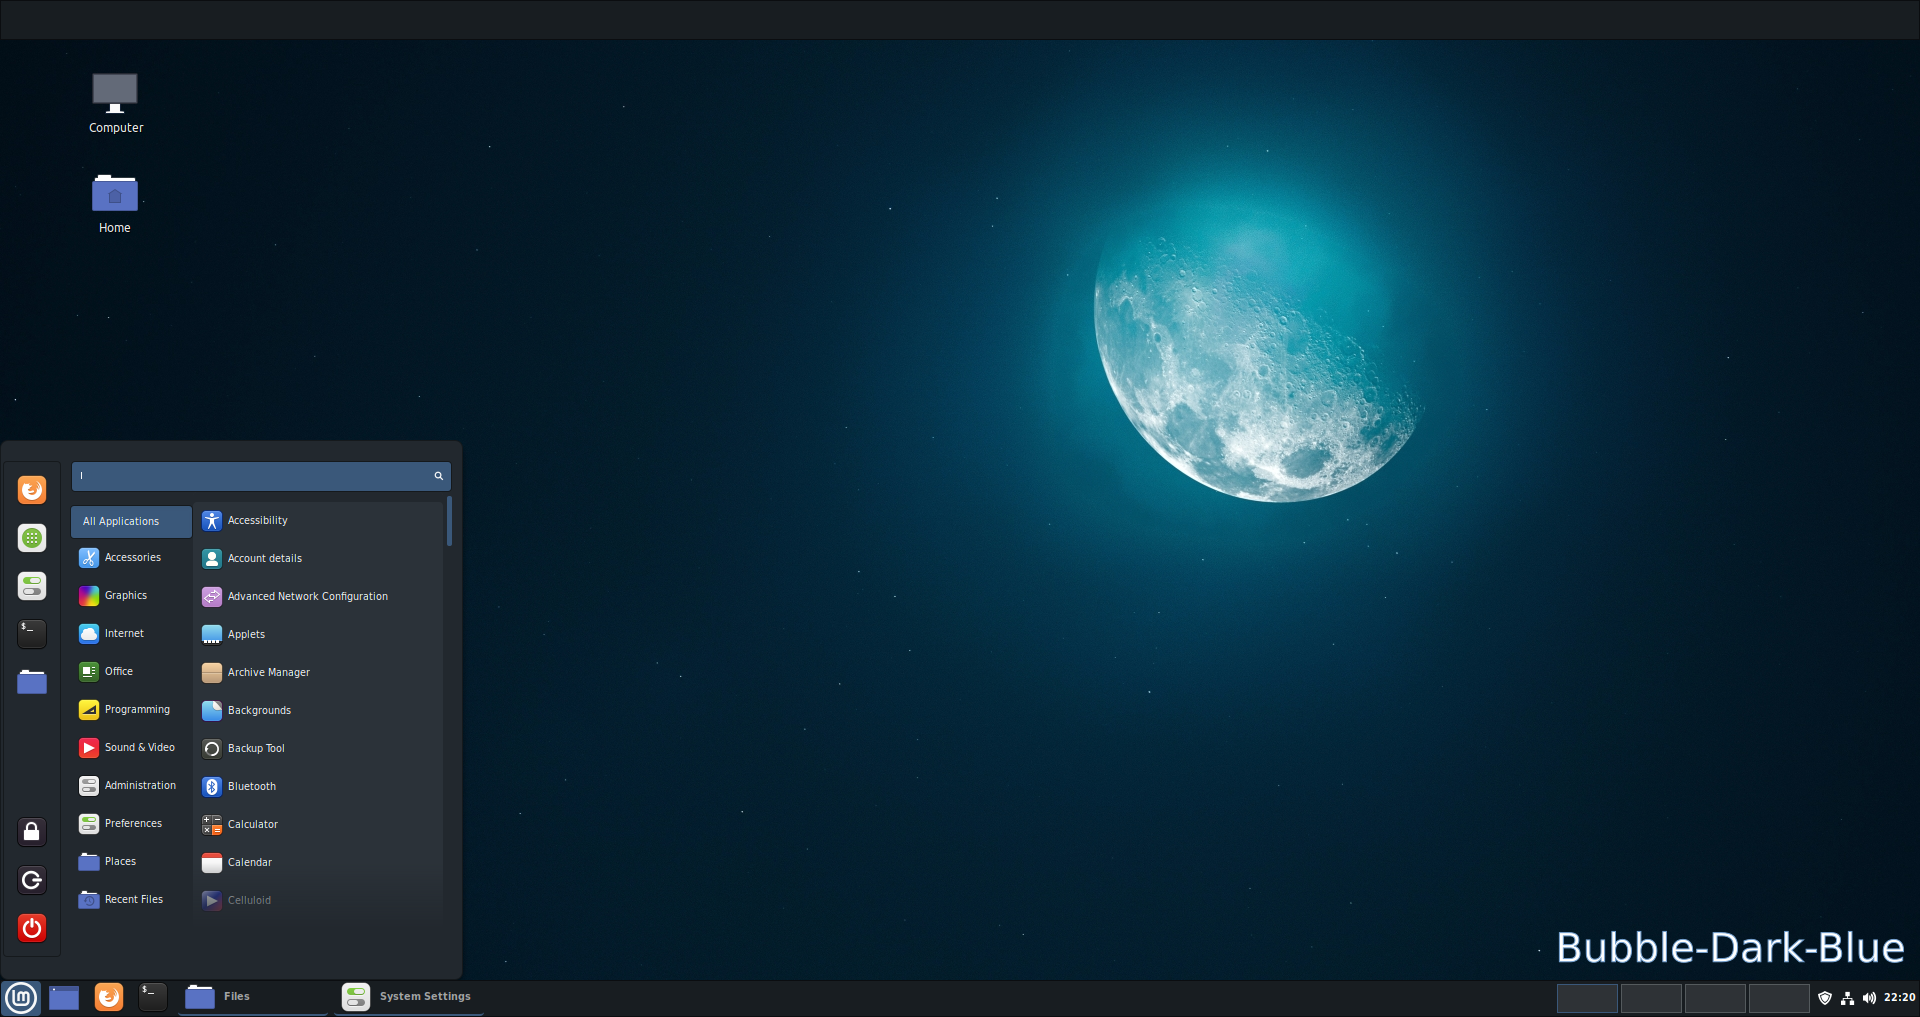The width and height of the screenshot is (1920, 1017).
Task: Launch Terminal from the menu favorites sidebar
Action: click(x=32, y=633)
